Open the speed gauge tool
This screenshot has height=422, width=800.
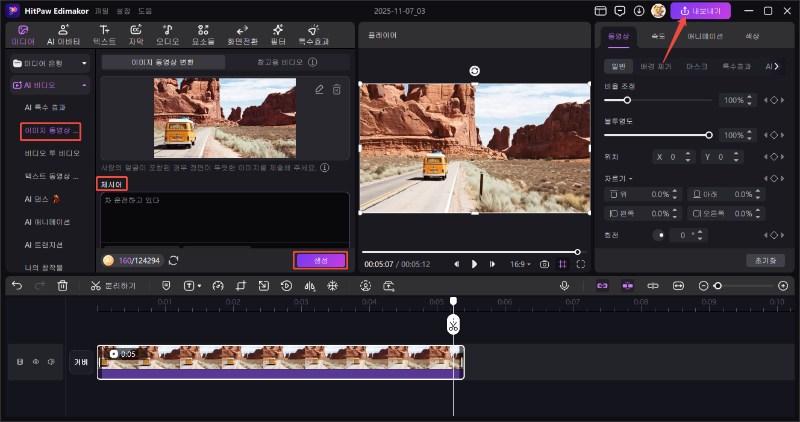pyautogui.click(x=218, y=286)
